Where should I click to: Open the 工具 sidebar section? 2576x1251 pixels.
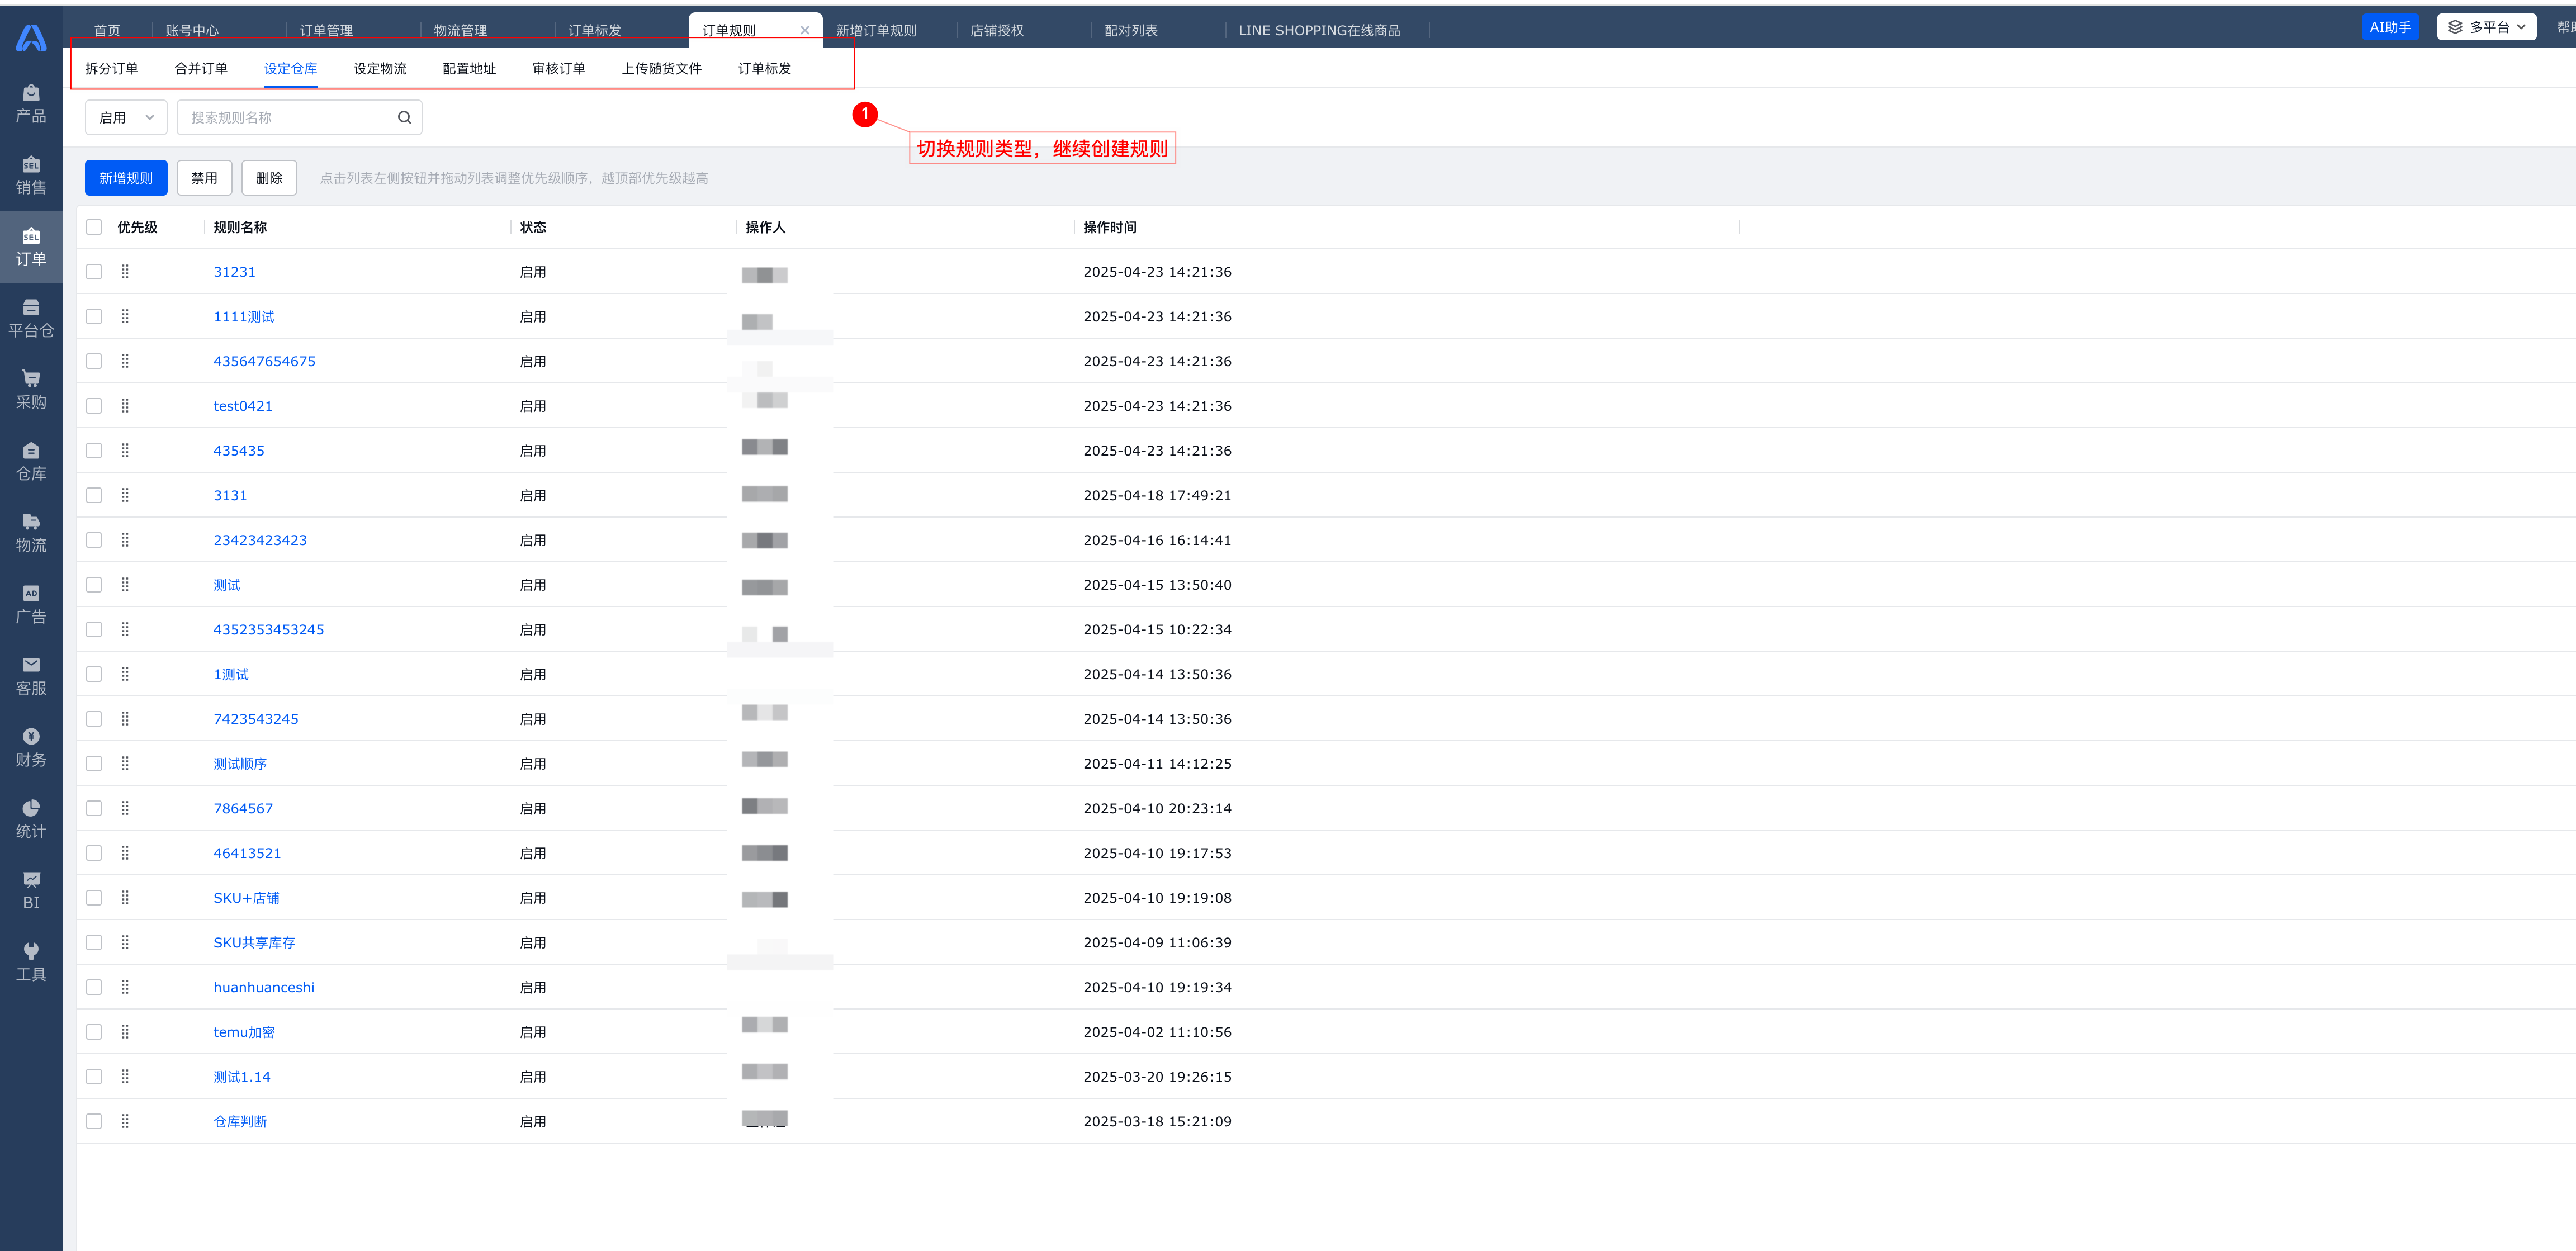[31, 962]
